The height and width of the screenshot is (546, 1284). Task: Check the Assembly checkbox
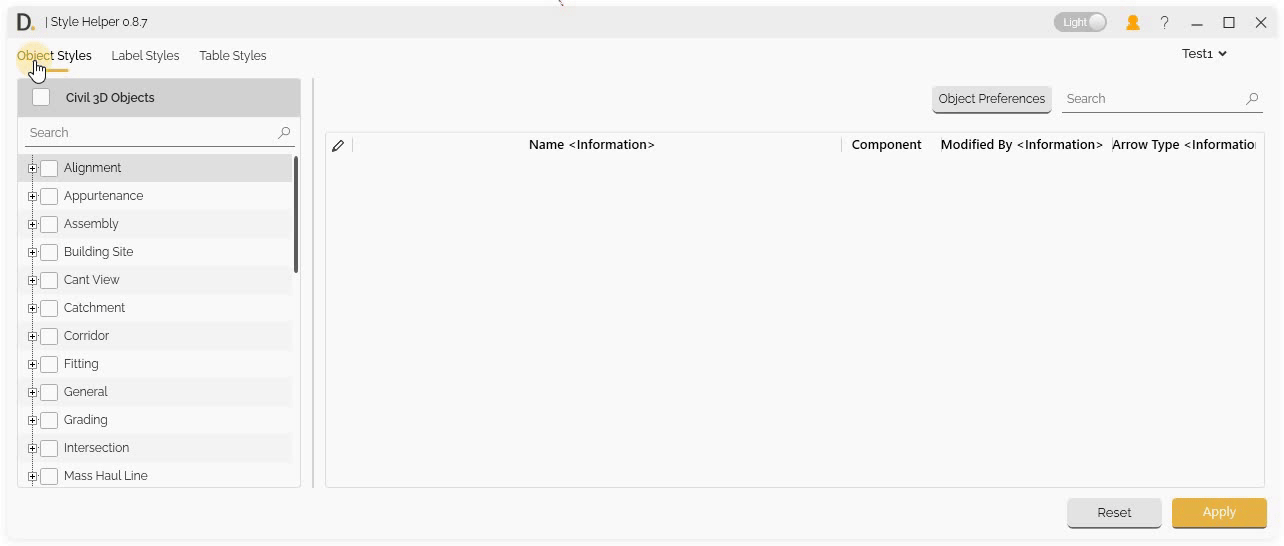tap(49, 224)
